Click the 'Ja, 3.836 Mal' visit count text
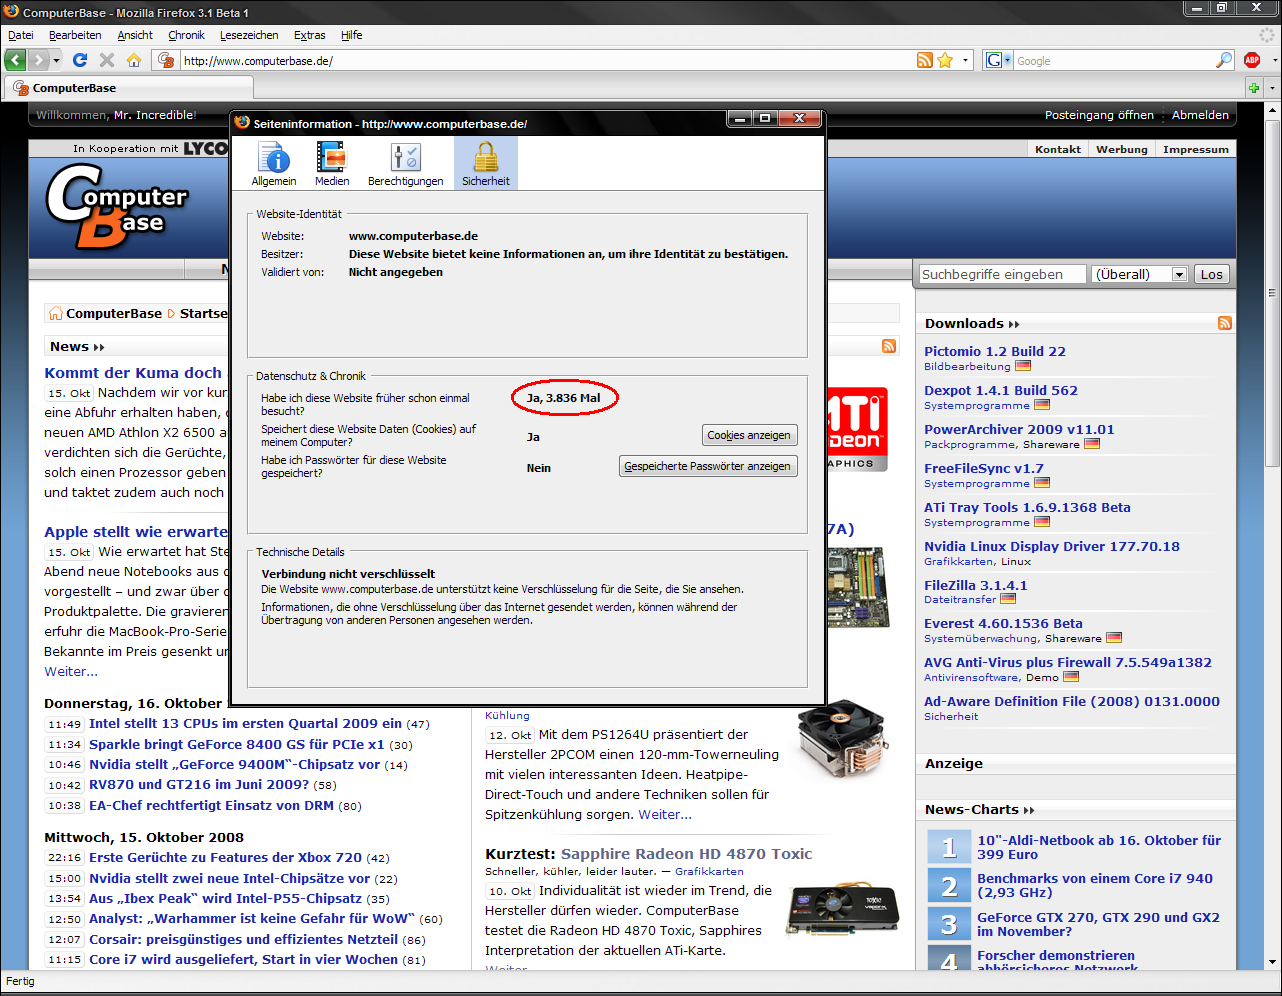Image resolution: width=1282 pixels, height=996 pixels. 564,398
